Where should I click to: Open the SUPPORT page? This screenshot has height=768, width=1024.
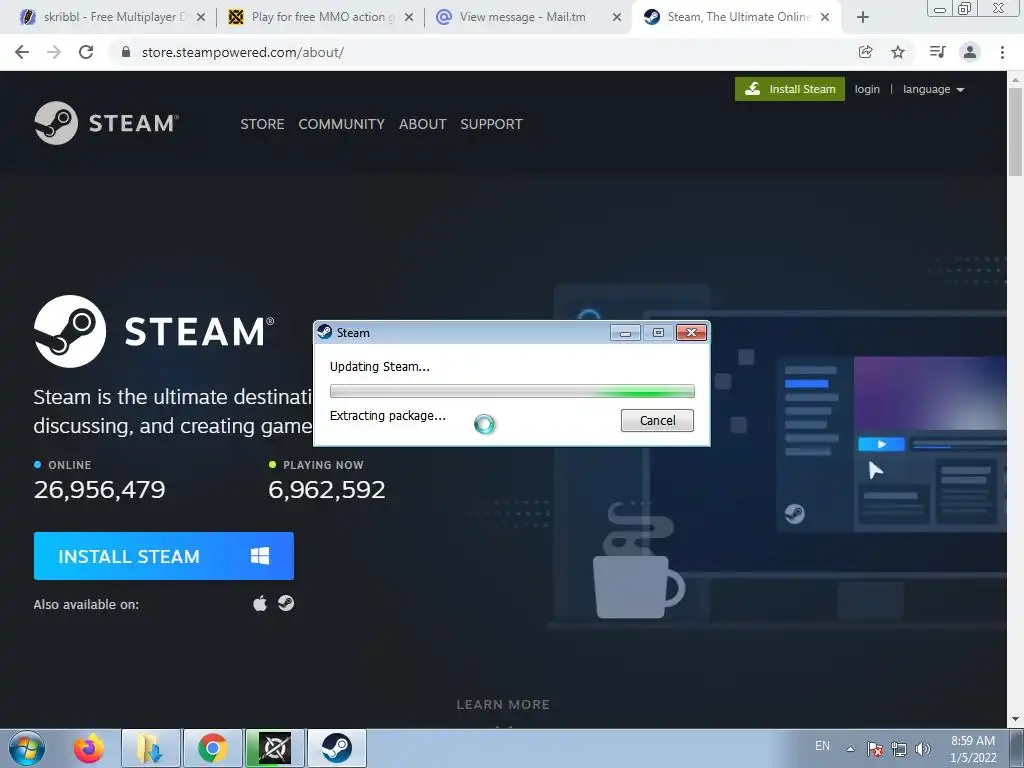click(491, 124)
